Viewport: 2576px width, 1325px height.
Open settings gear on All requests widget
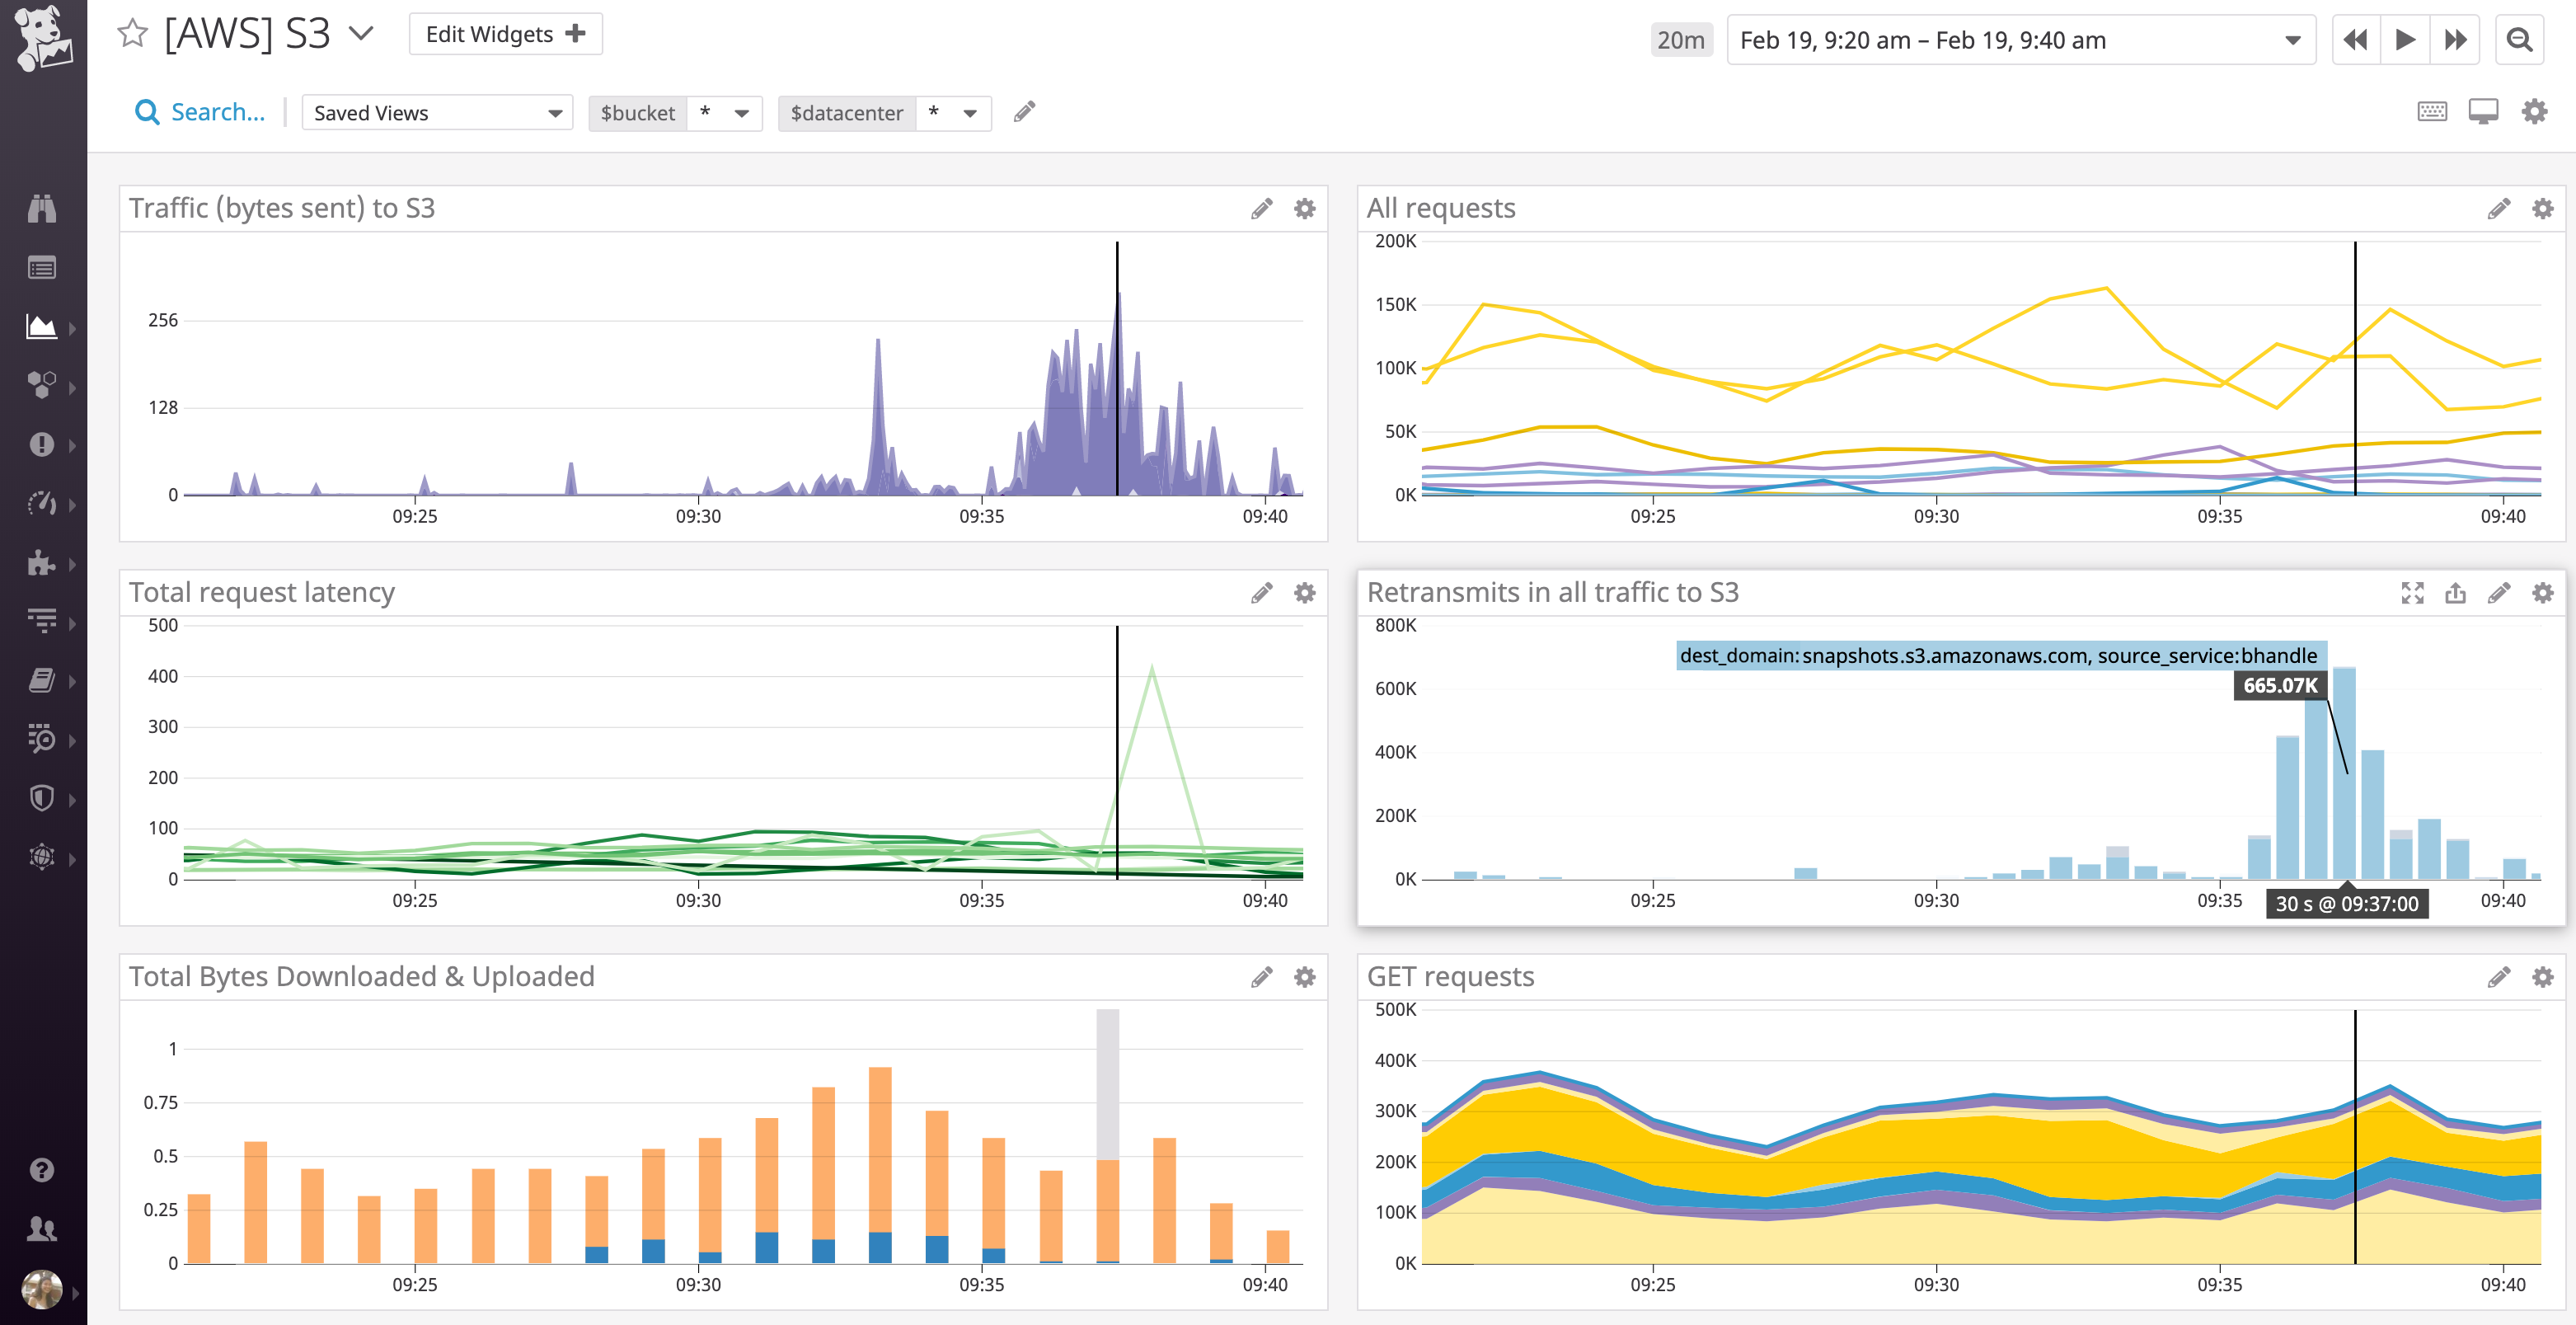2541,208
